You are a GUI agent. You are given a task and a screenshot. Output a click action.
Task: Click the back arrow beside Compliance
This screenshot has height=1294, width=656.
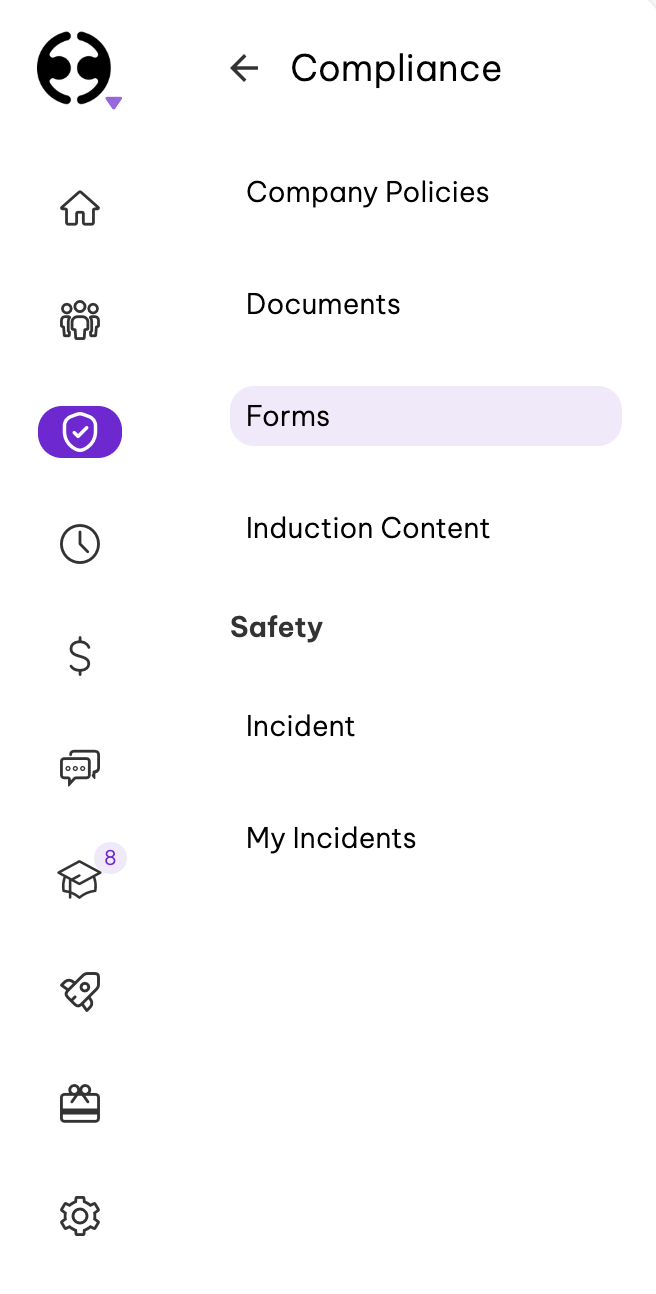244,68
